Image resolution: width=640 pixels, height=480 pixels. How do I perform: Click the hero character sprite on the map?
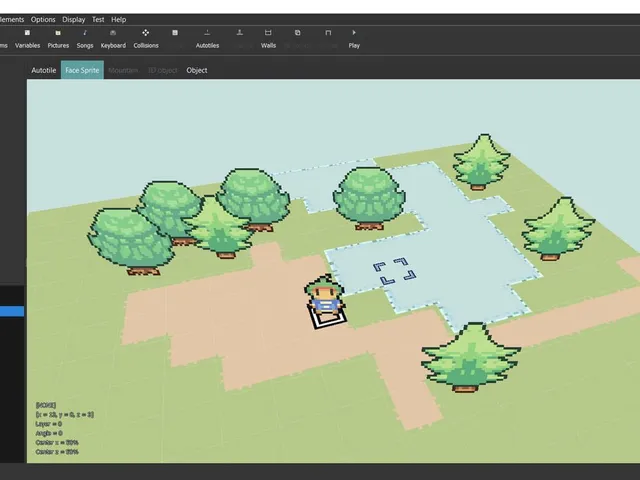[325, 295]
